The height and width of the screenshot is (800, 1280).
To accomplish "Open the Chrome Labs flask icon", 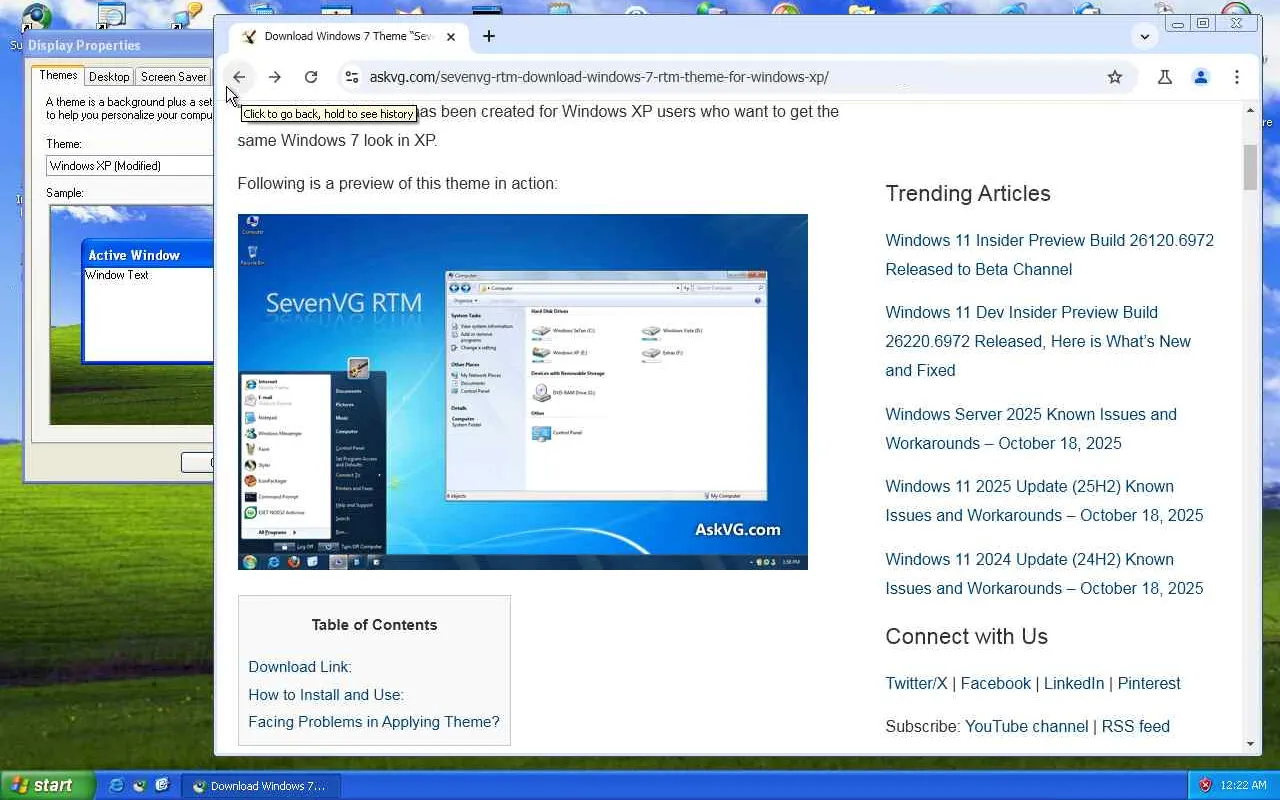I will (x=1165, y=77).
